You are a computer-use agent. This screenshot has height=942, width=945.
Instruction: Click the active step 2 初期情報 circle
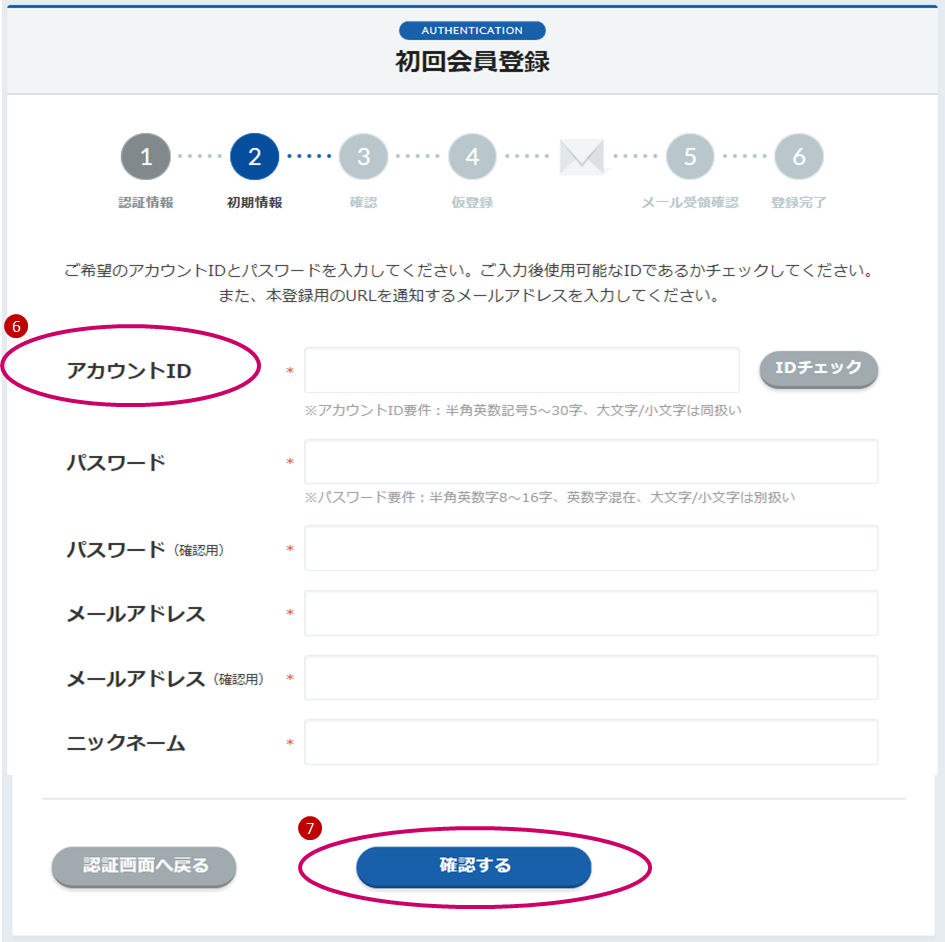coord(254,157)
